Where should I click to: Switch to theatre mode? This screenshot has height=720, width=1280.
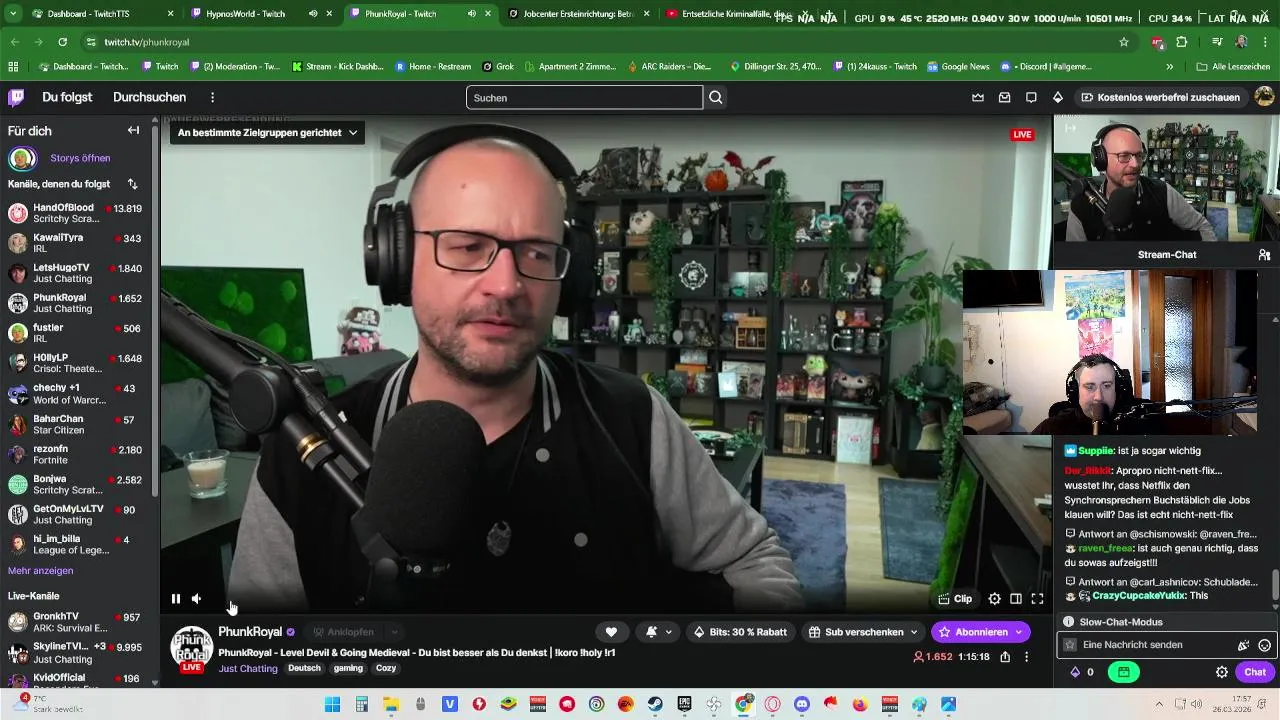(x=1016, y=599)
